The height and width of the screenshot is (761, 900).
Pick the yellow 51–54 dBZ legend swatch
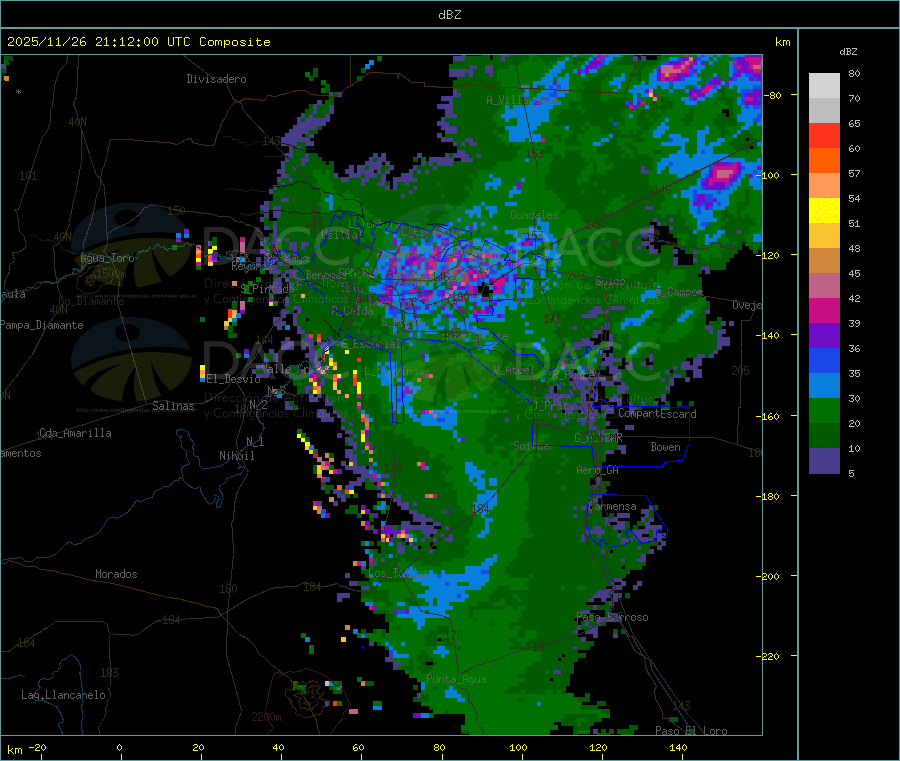824,211
